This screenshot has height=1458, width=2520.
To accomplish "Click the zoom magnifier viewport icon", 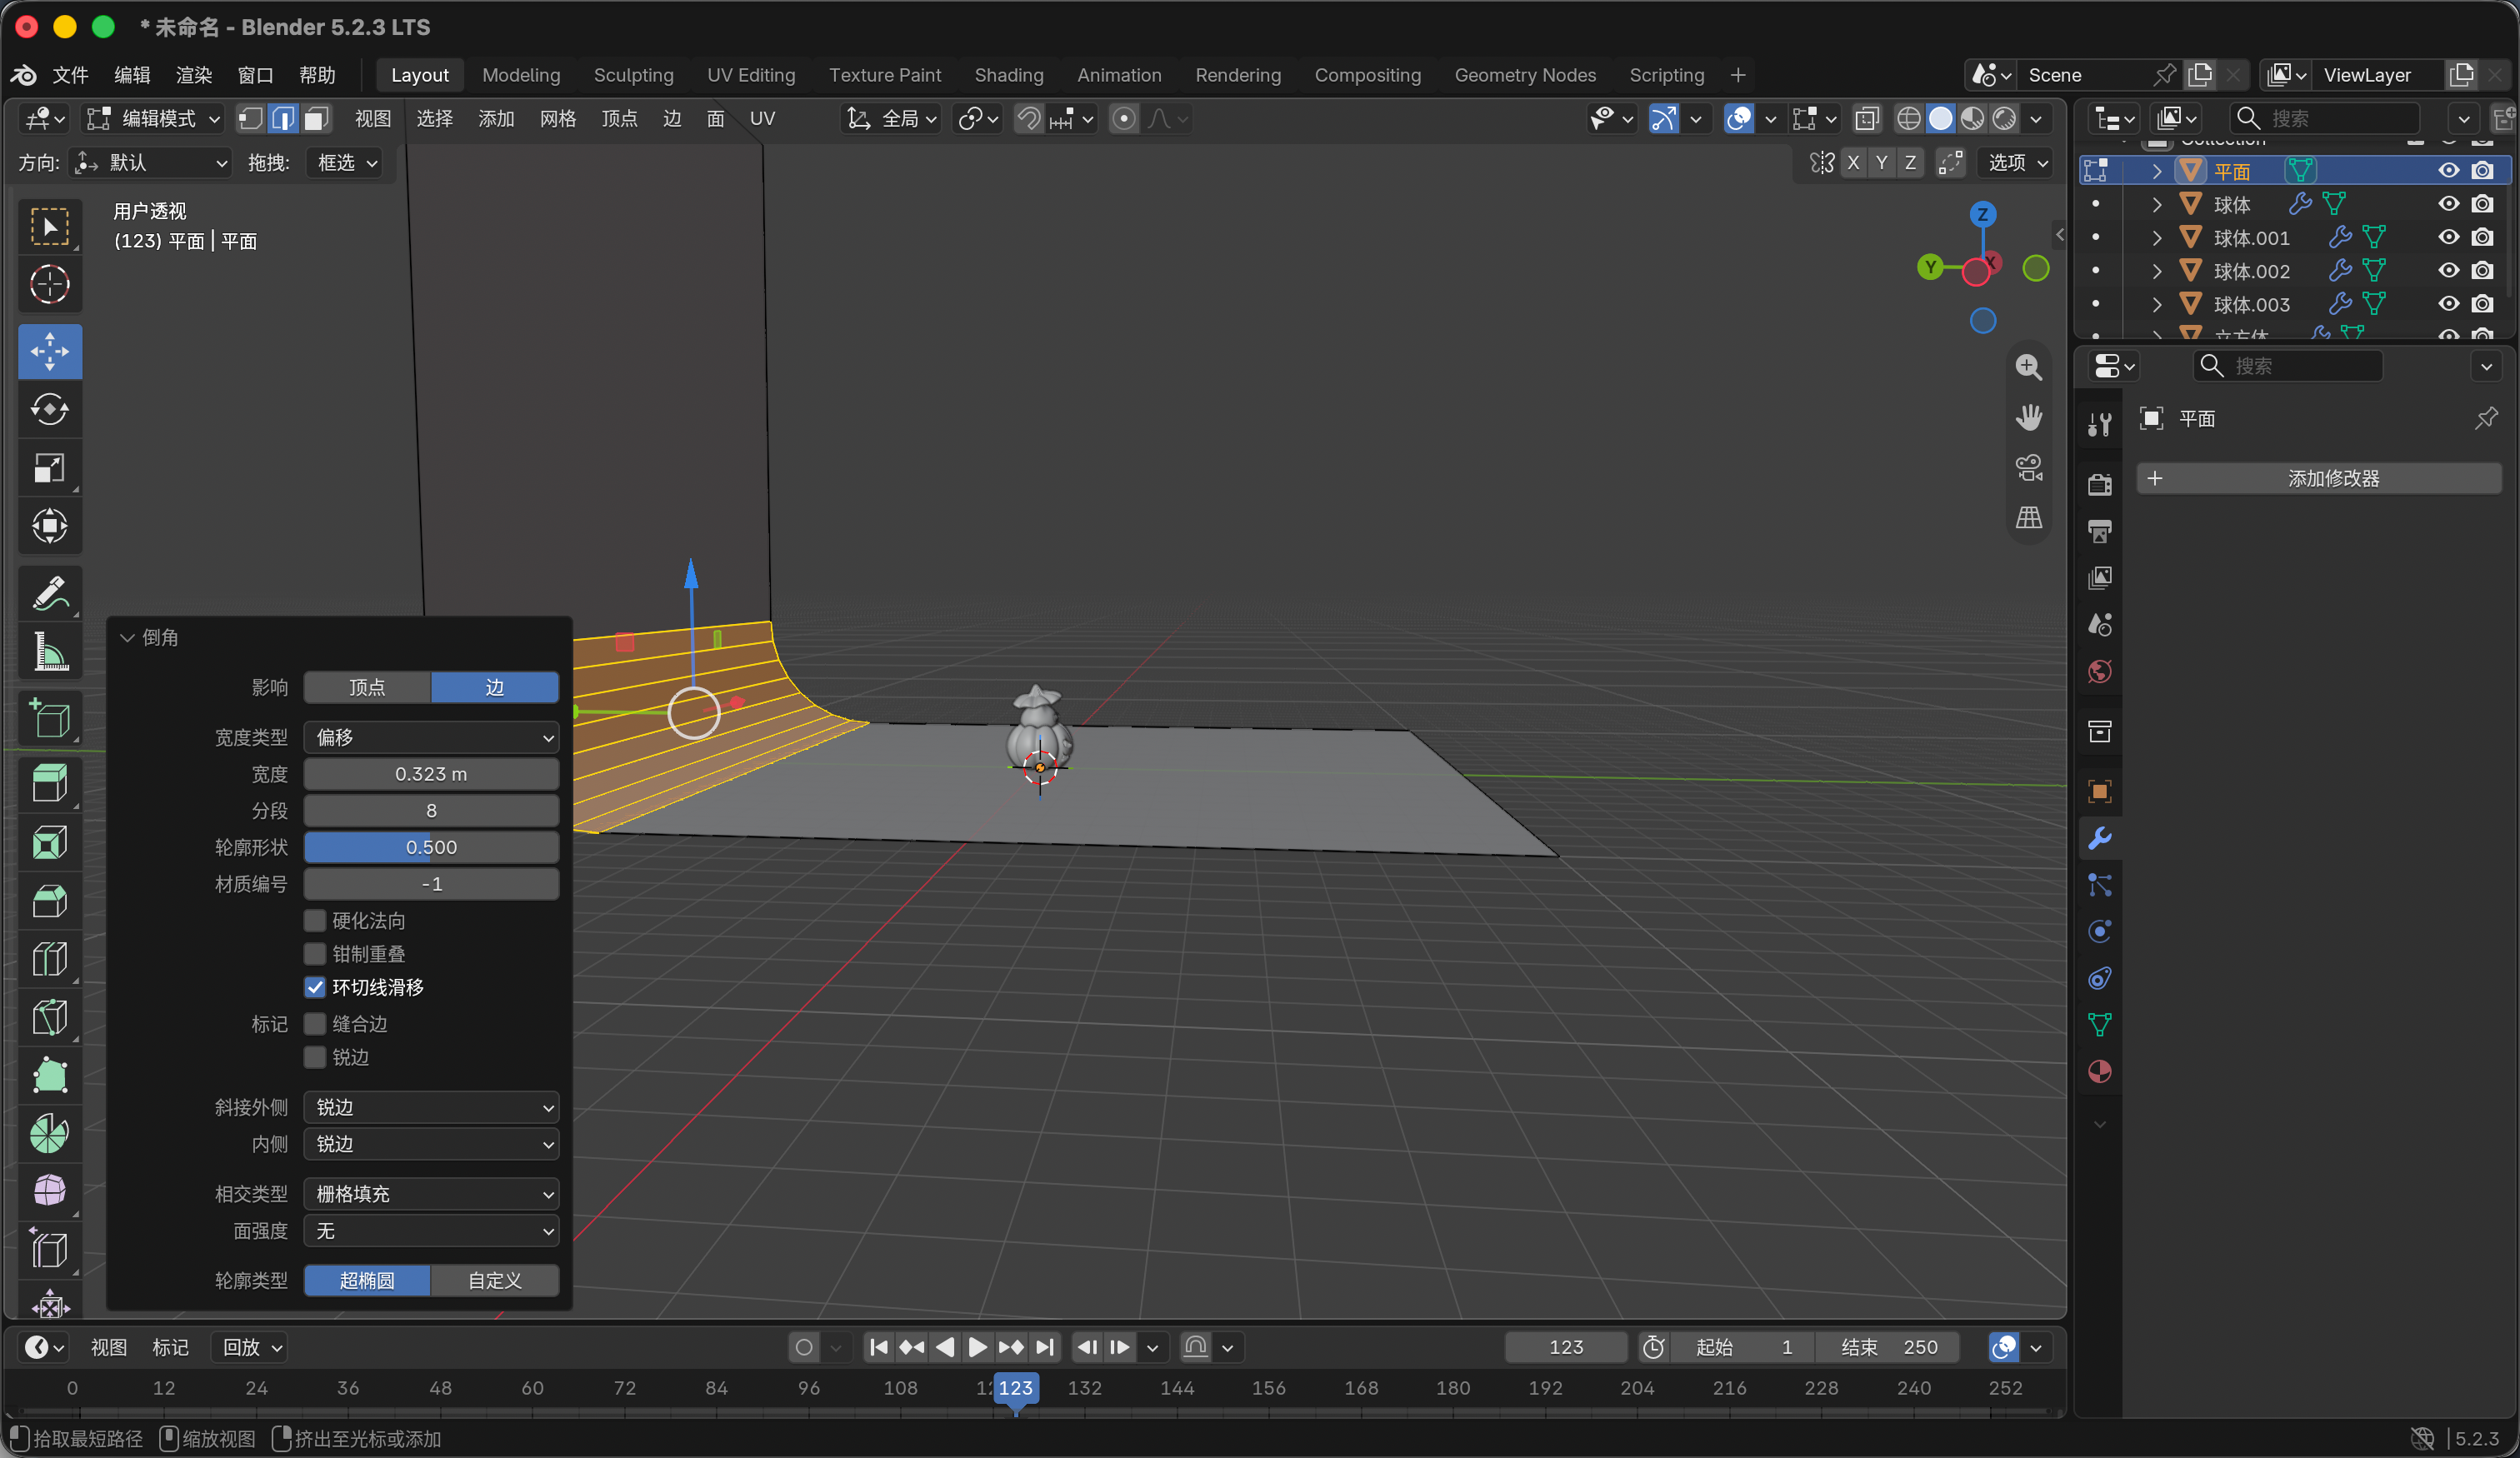I will pos(2028,367).
